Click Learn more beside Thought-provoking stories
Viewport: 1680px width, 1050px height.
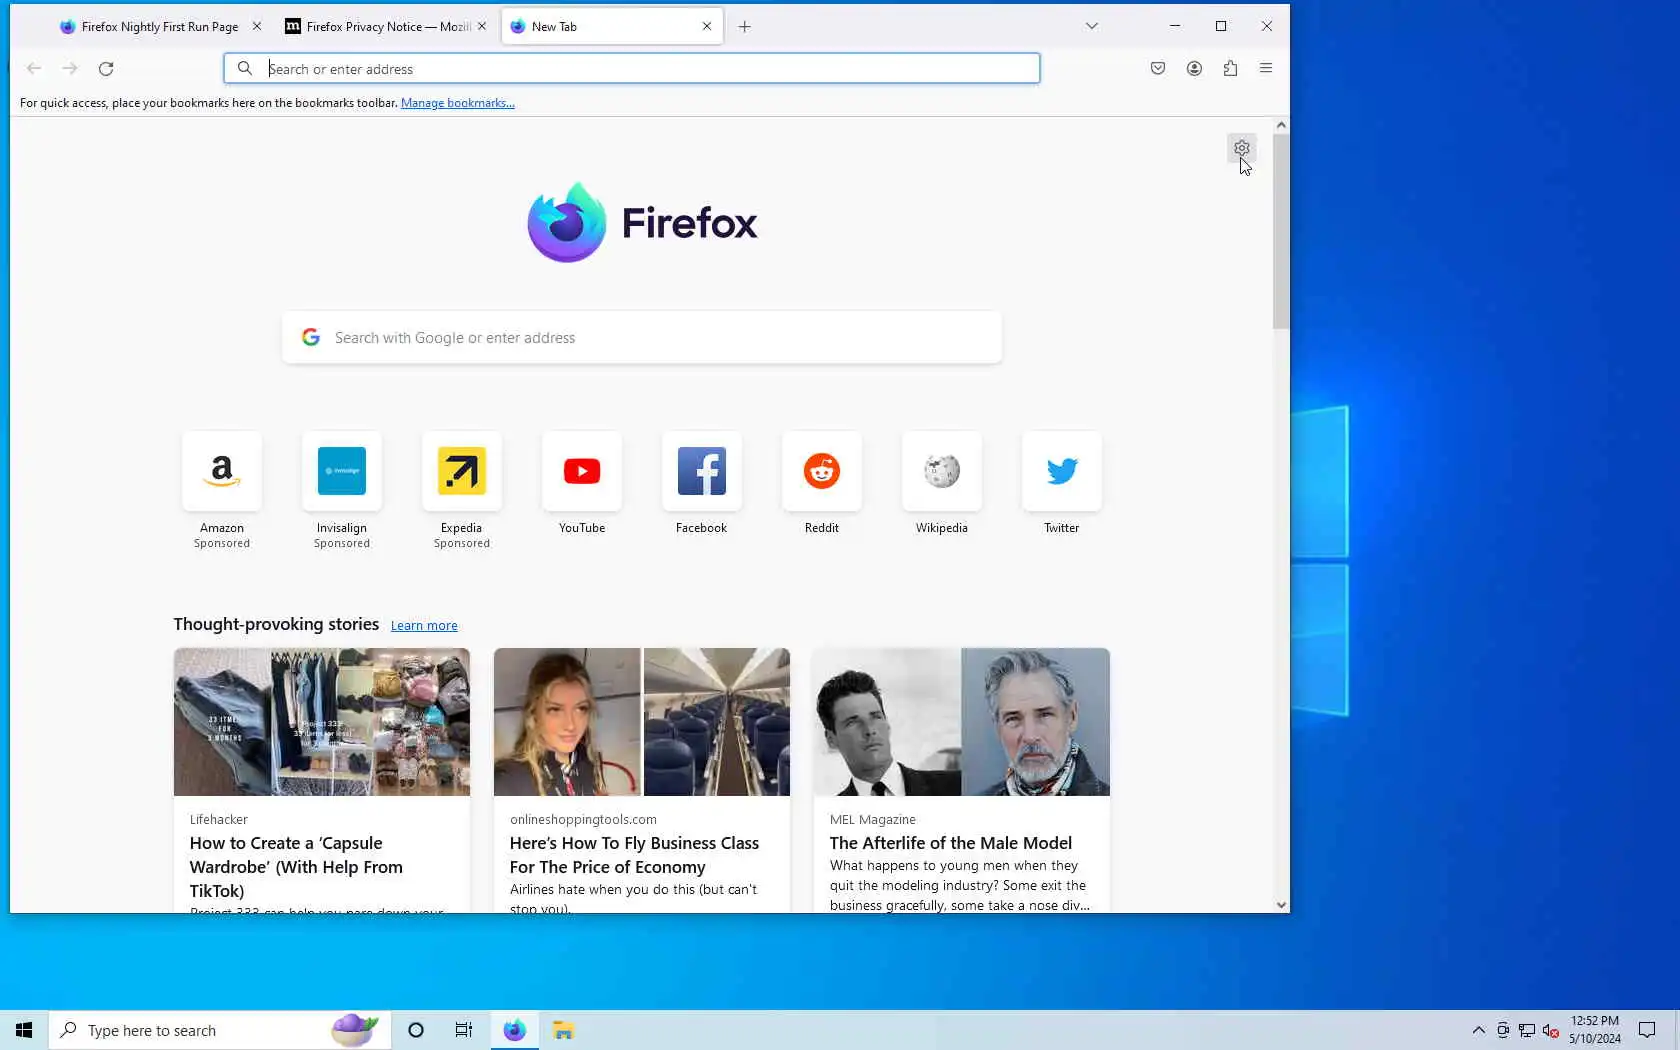pos(424,626)
